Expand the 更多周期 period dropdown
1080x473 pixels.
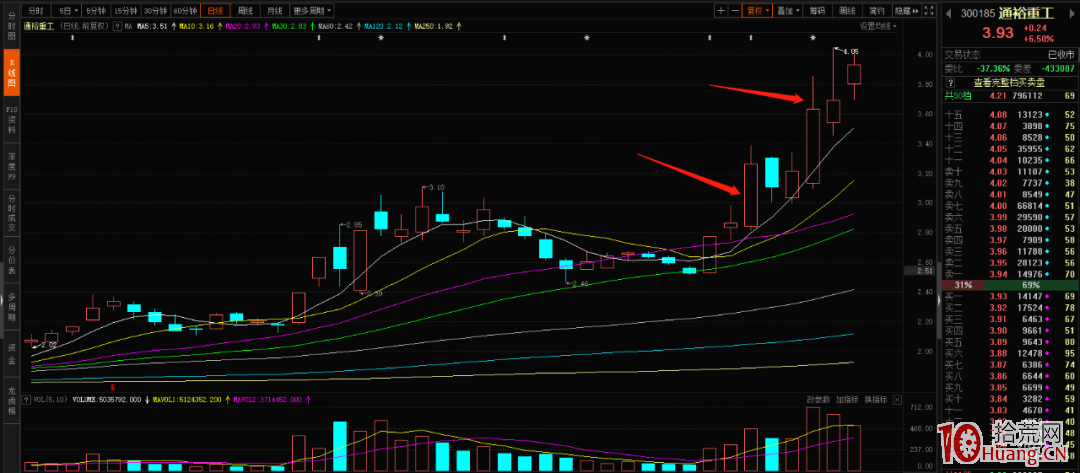click(313, 10)
